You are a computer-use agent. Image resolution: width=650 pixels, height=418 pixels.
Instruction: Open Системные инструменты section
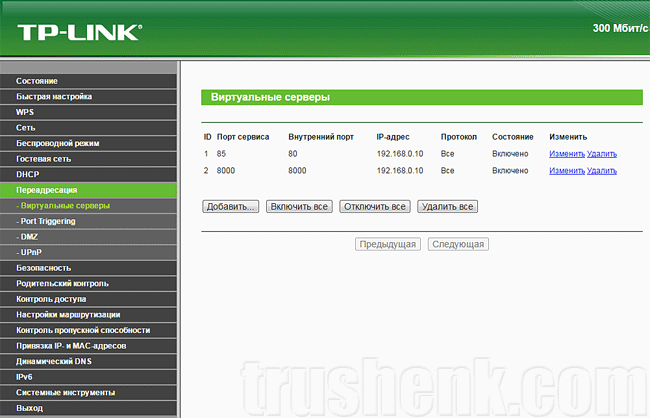pos(88,392)
